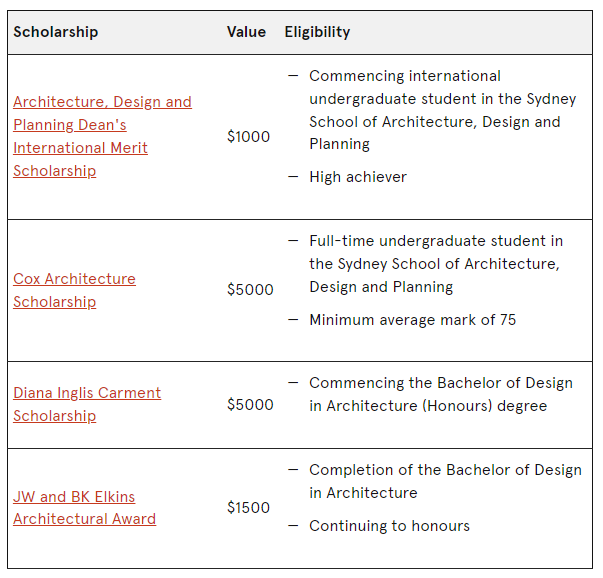The height and width of the screenshot is (578, 603).
Task: Click 'International Merit' line of first link
Action: coord(80,148)
